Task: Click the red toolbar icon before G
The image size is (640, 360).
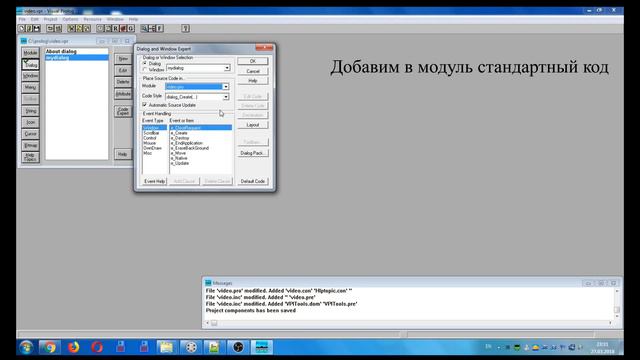Action: coord(123,28)
